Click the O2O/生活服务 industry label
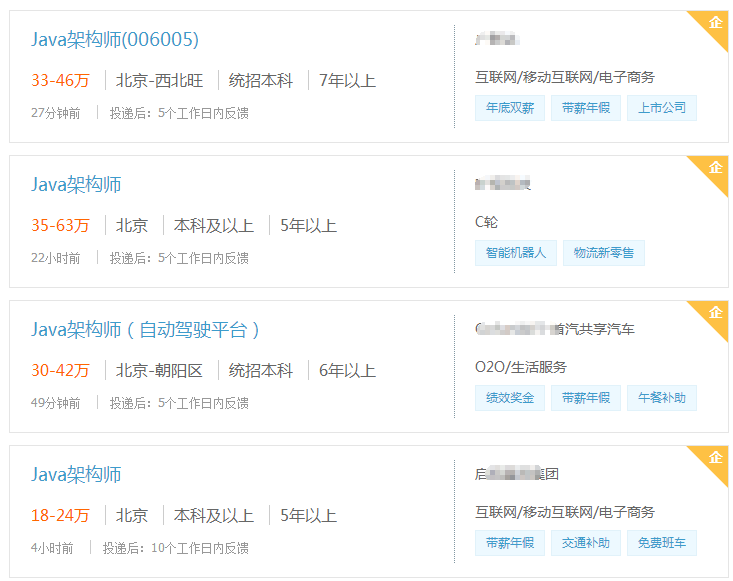This screenshot has width=733, height=581. click(521, 367)
